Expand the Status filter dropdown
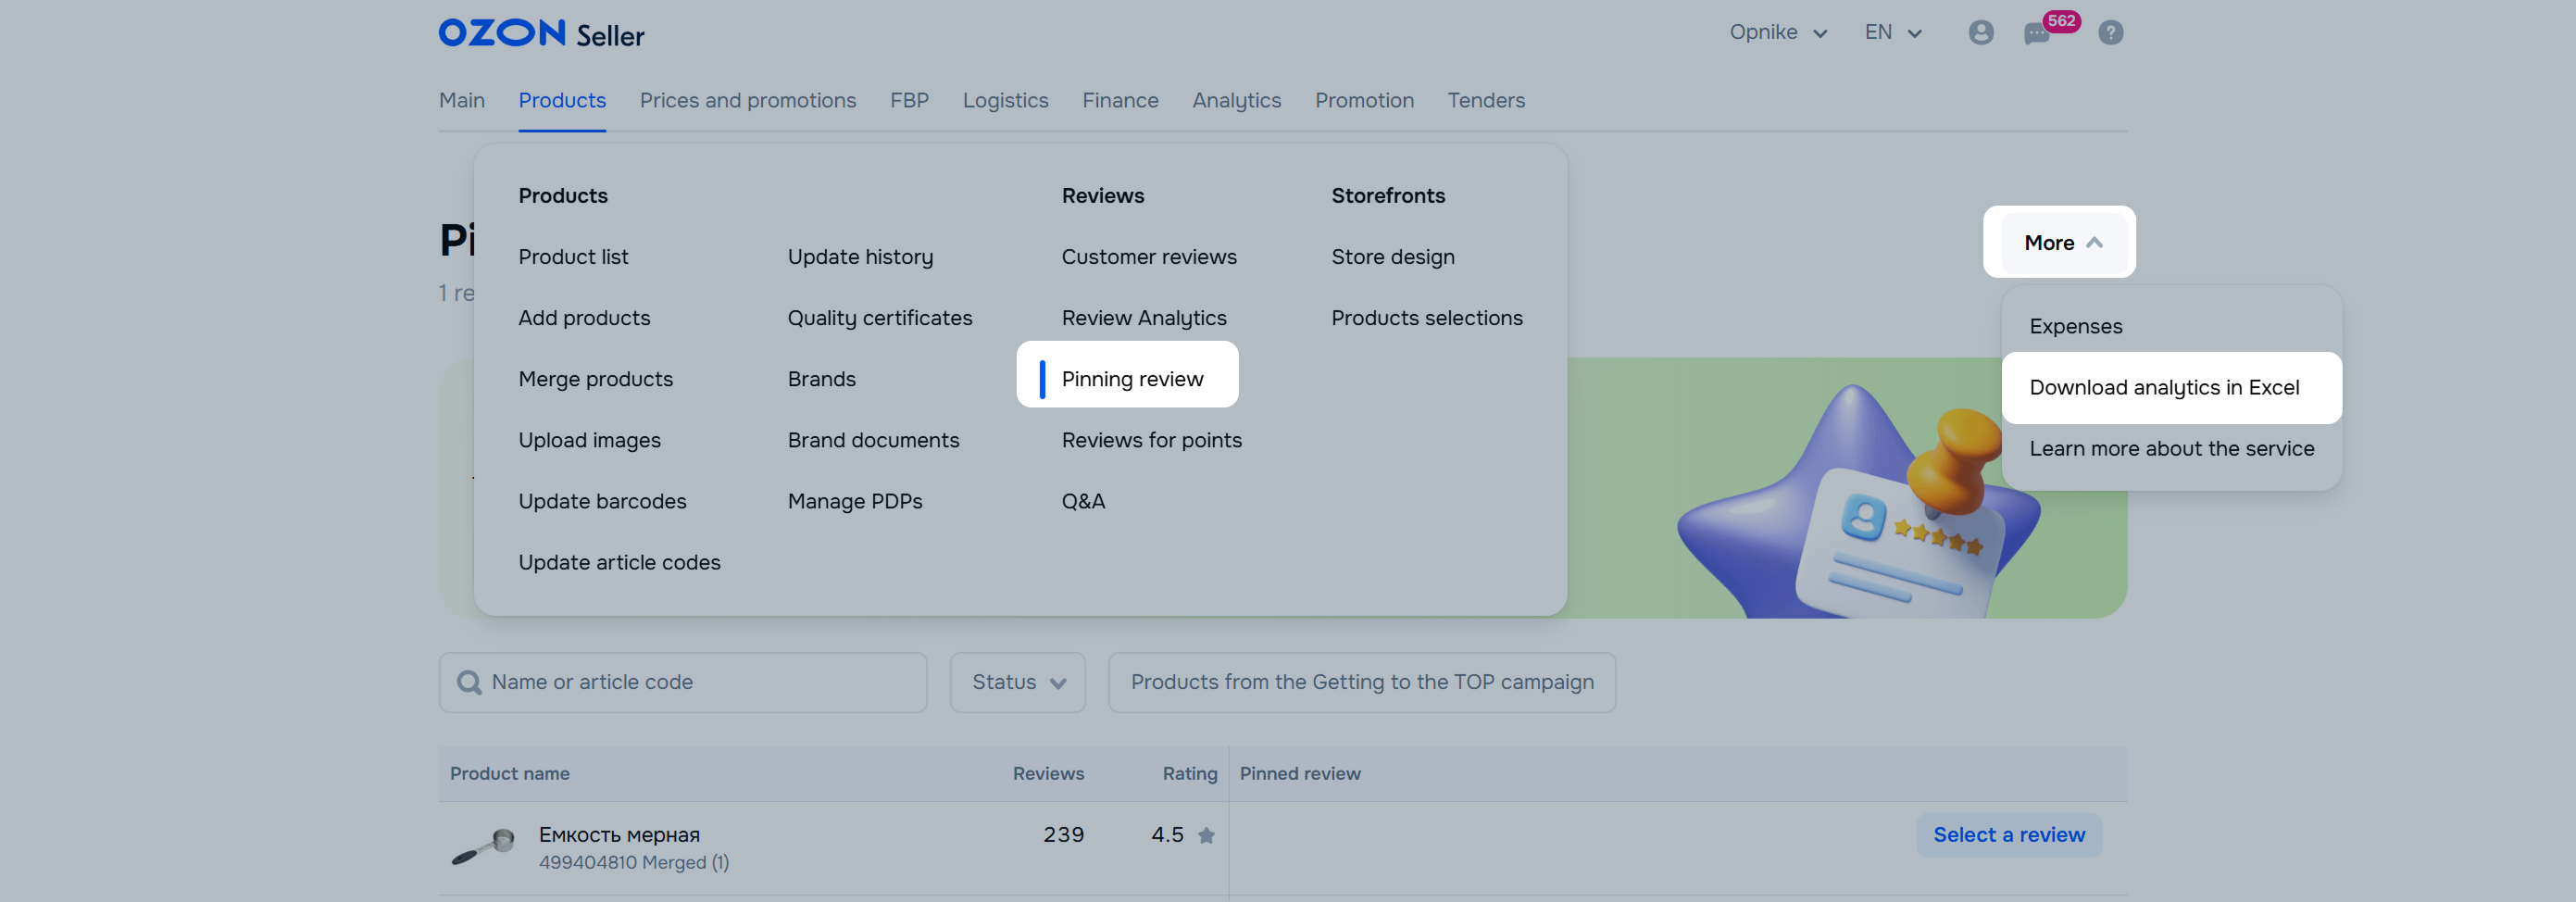Image resolution: width=2576 pixels, height=902 pixels. (x=1017, y=682)
